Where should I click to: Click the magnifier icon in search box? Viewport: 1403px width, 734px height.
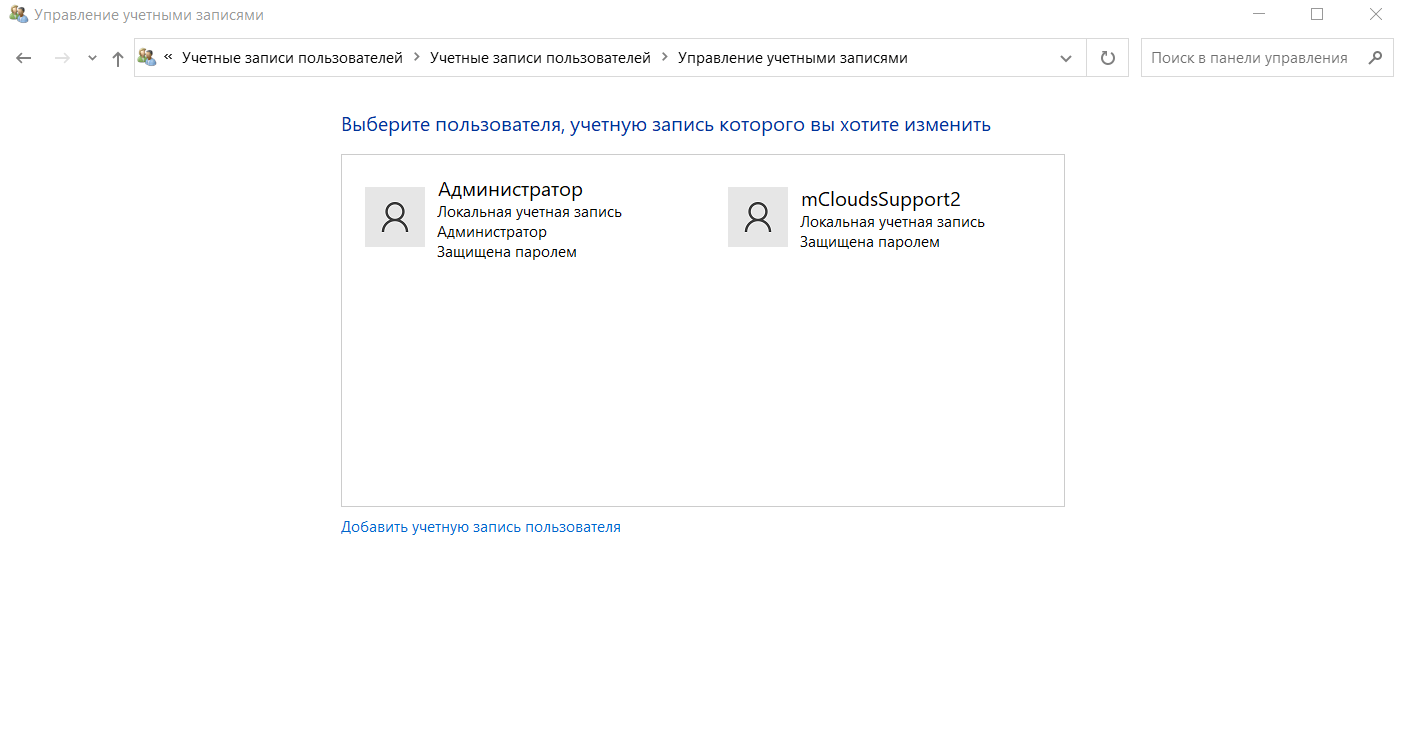point(1376,58)
